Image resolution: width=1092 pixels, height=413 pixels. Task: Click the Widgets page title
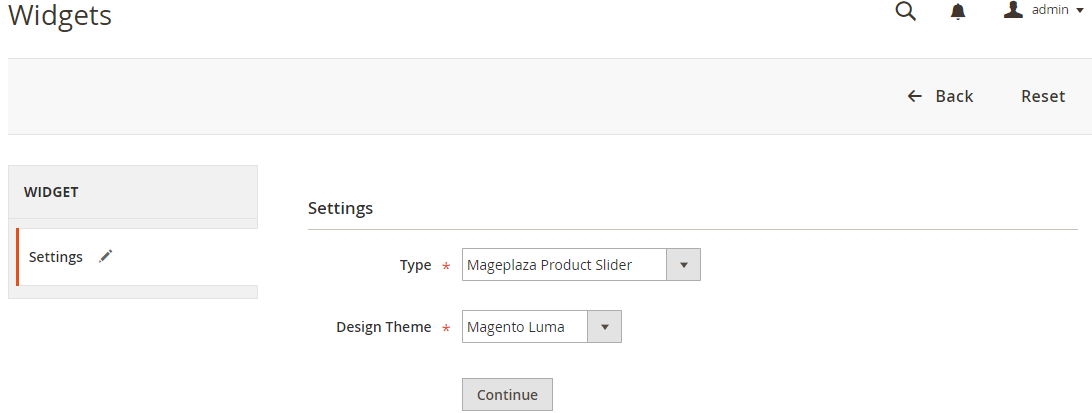tap(60, 16)
